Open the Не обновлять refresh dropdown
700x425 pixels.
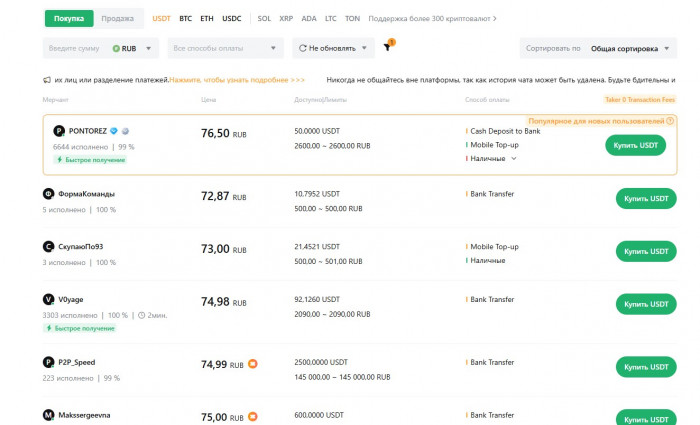click(x=333, y=48)
